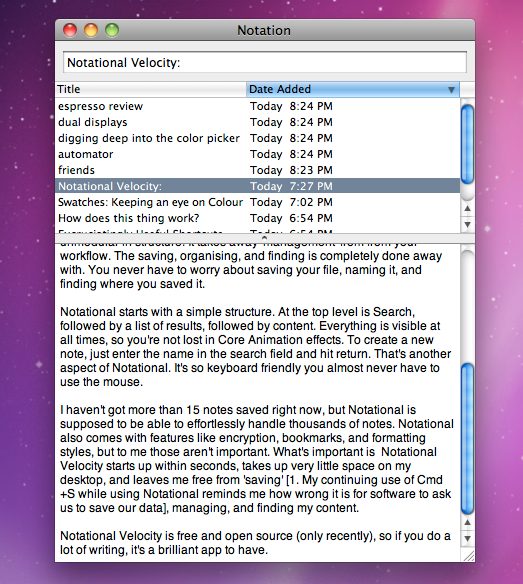Screen dimensions: 523x584
Task: Click the note body scrollbar thumb
Action: coord(467,439)
